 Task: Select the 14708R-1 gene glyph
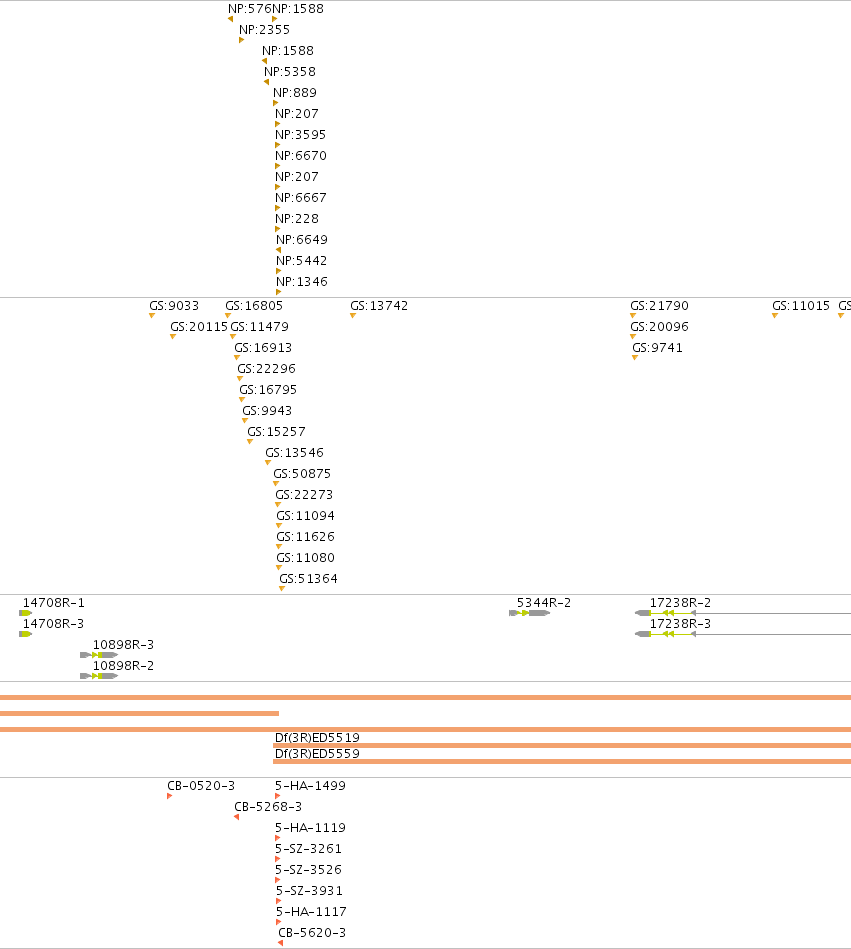pyautogui.click(x=25, y=613)
